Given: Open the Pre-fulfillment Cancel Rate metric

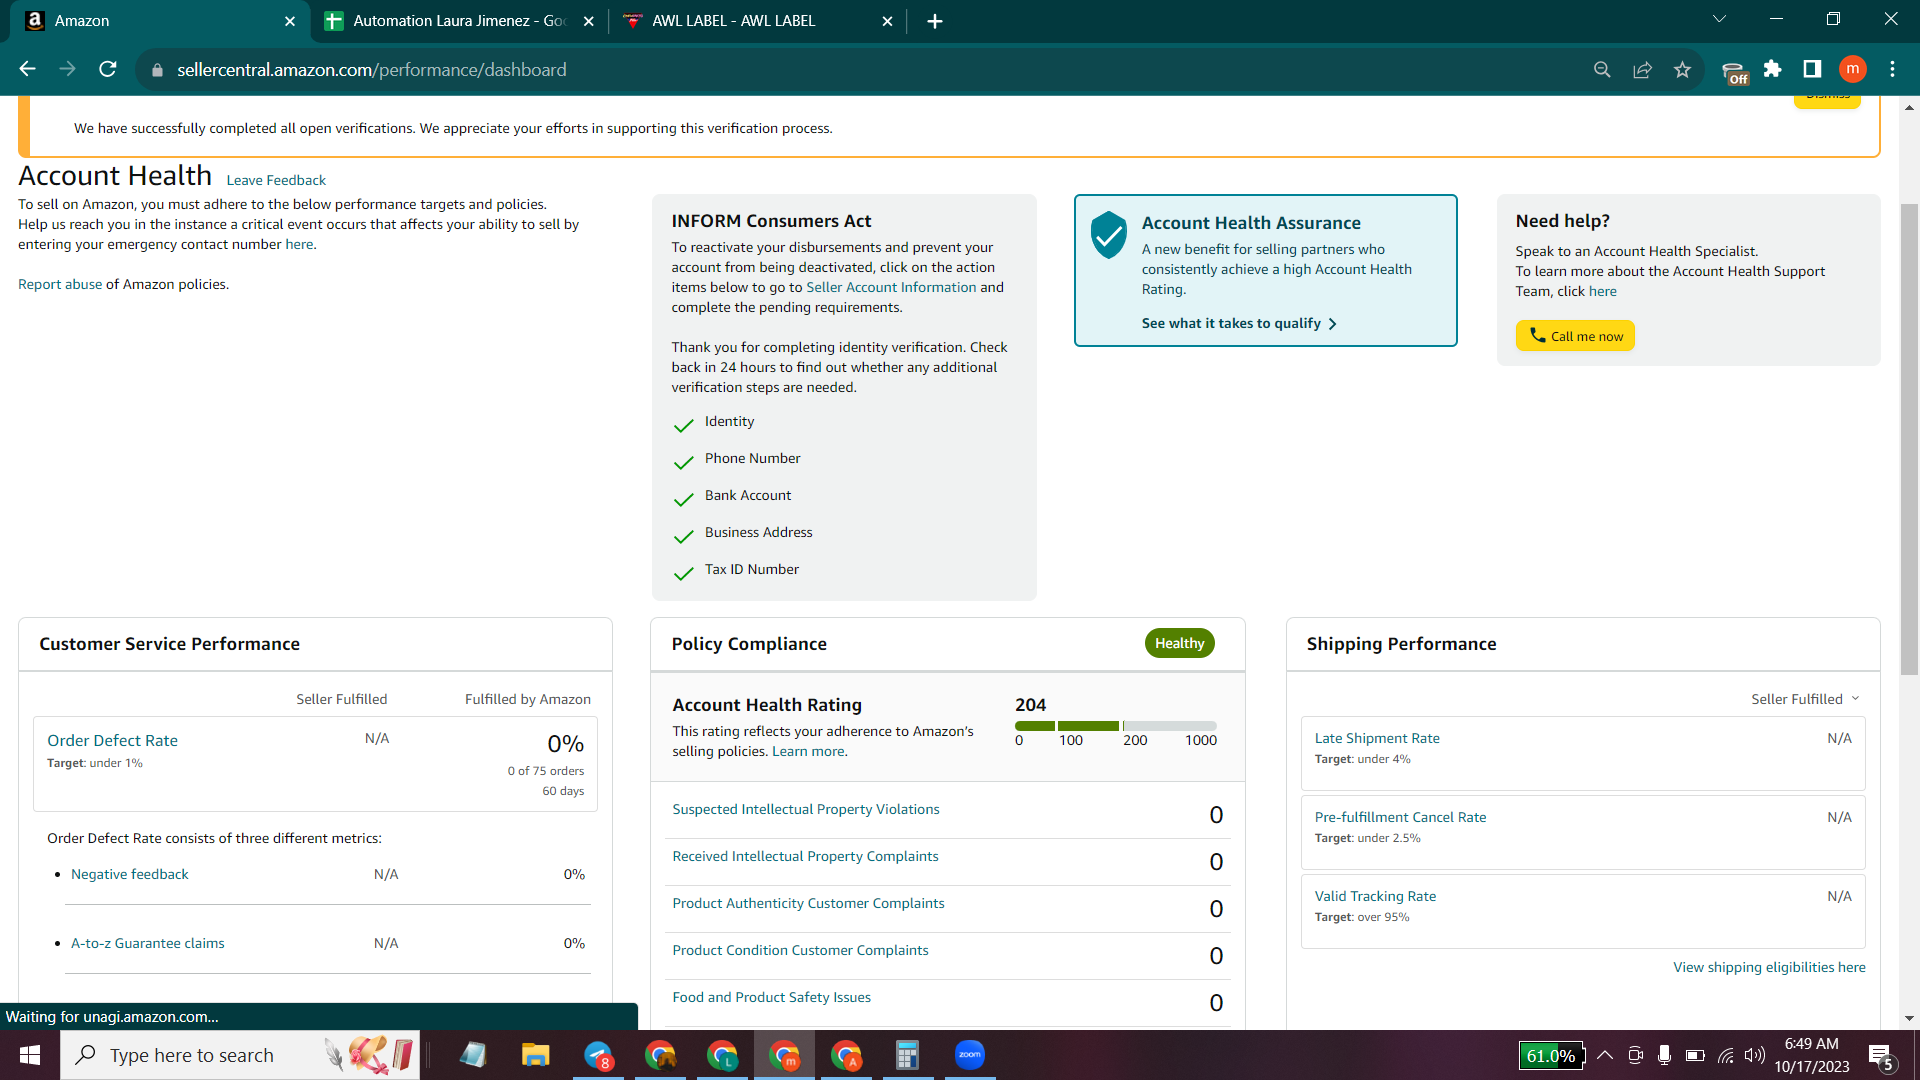Looking at the screenshot, I should point(1400,817).
